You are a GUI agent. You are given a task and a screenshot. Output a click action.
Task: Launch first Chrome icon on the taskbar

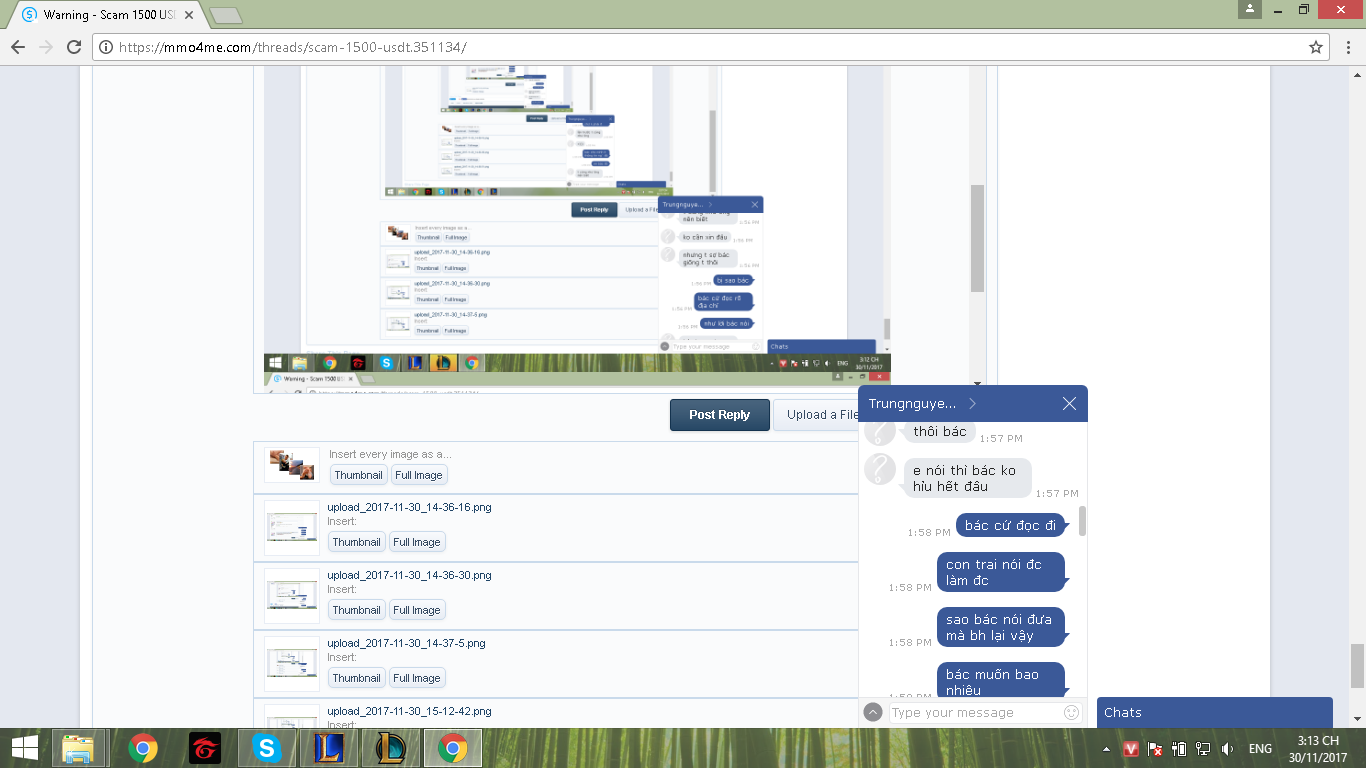click(x=142, y=748)
